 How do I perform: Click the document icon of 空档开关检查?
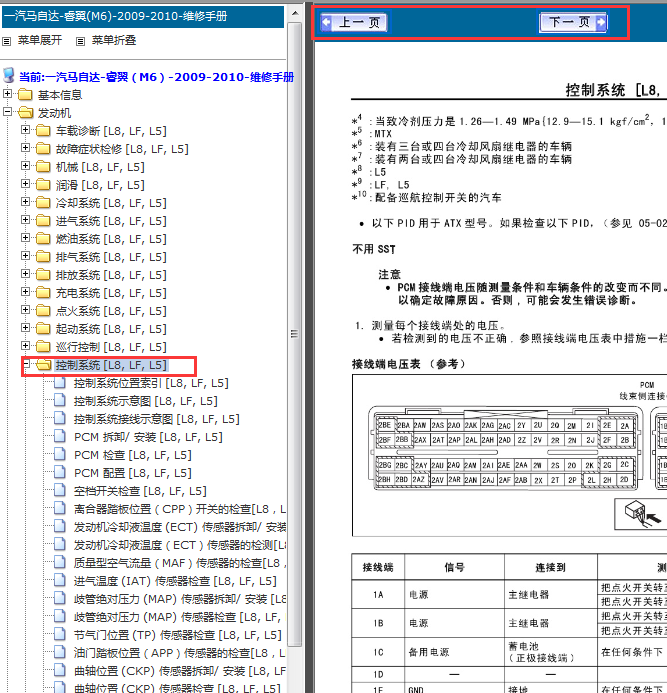click(x=60, y=490)
